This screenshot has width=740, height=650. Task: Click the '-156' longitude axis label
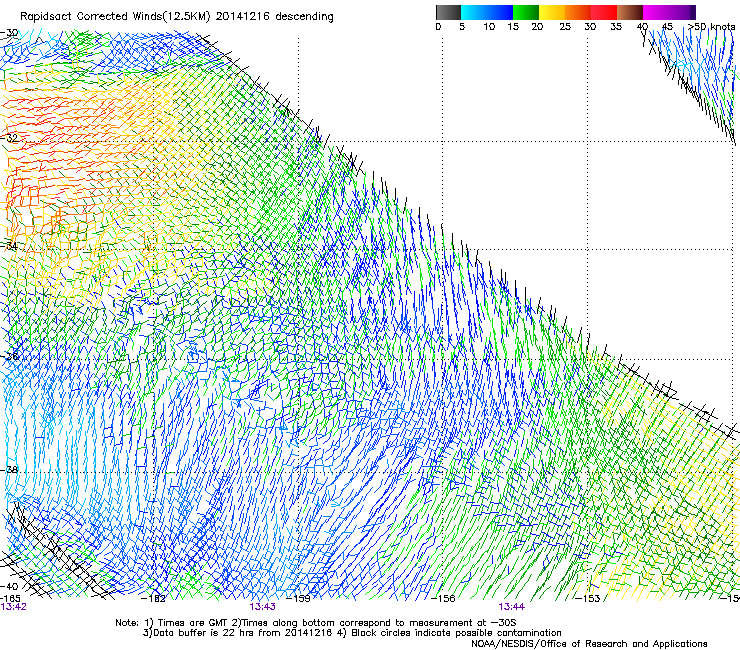[x=443, y=599]
